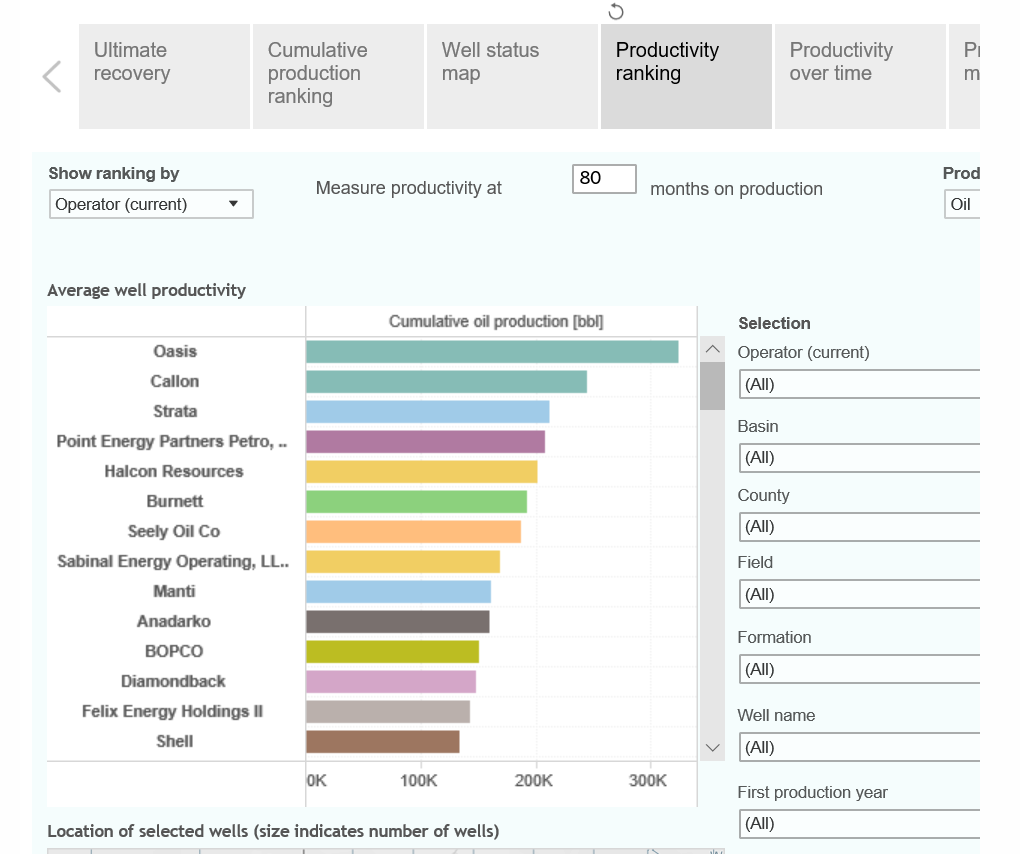
Task: Select the Shell productivity bar
Action: pos(383,741)
